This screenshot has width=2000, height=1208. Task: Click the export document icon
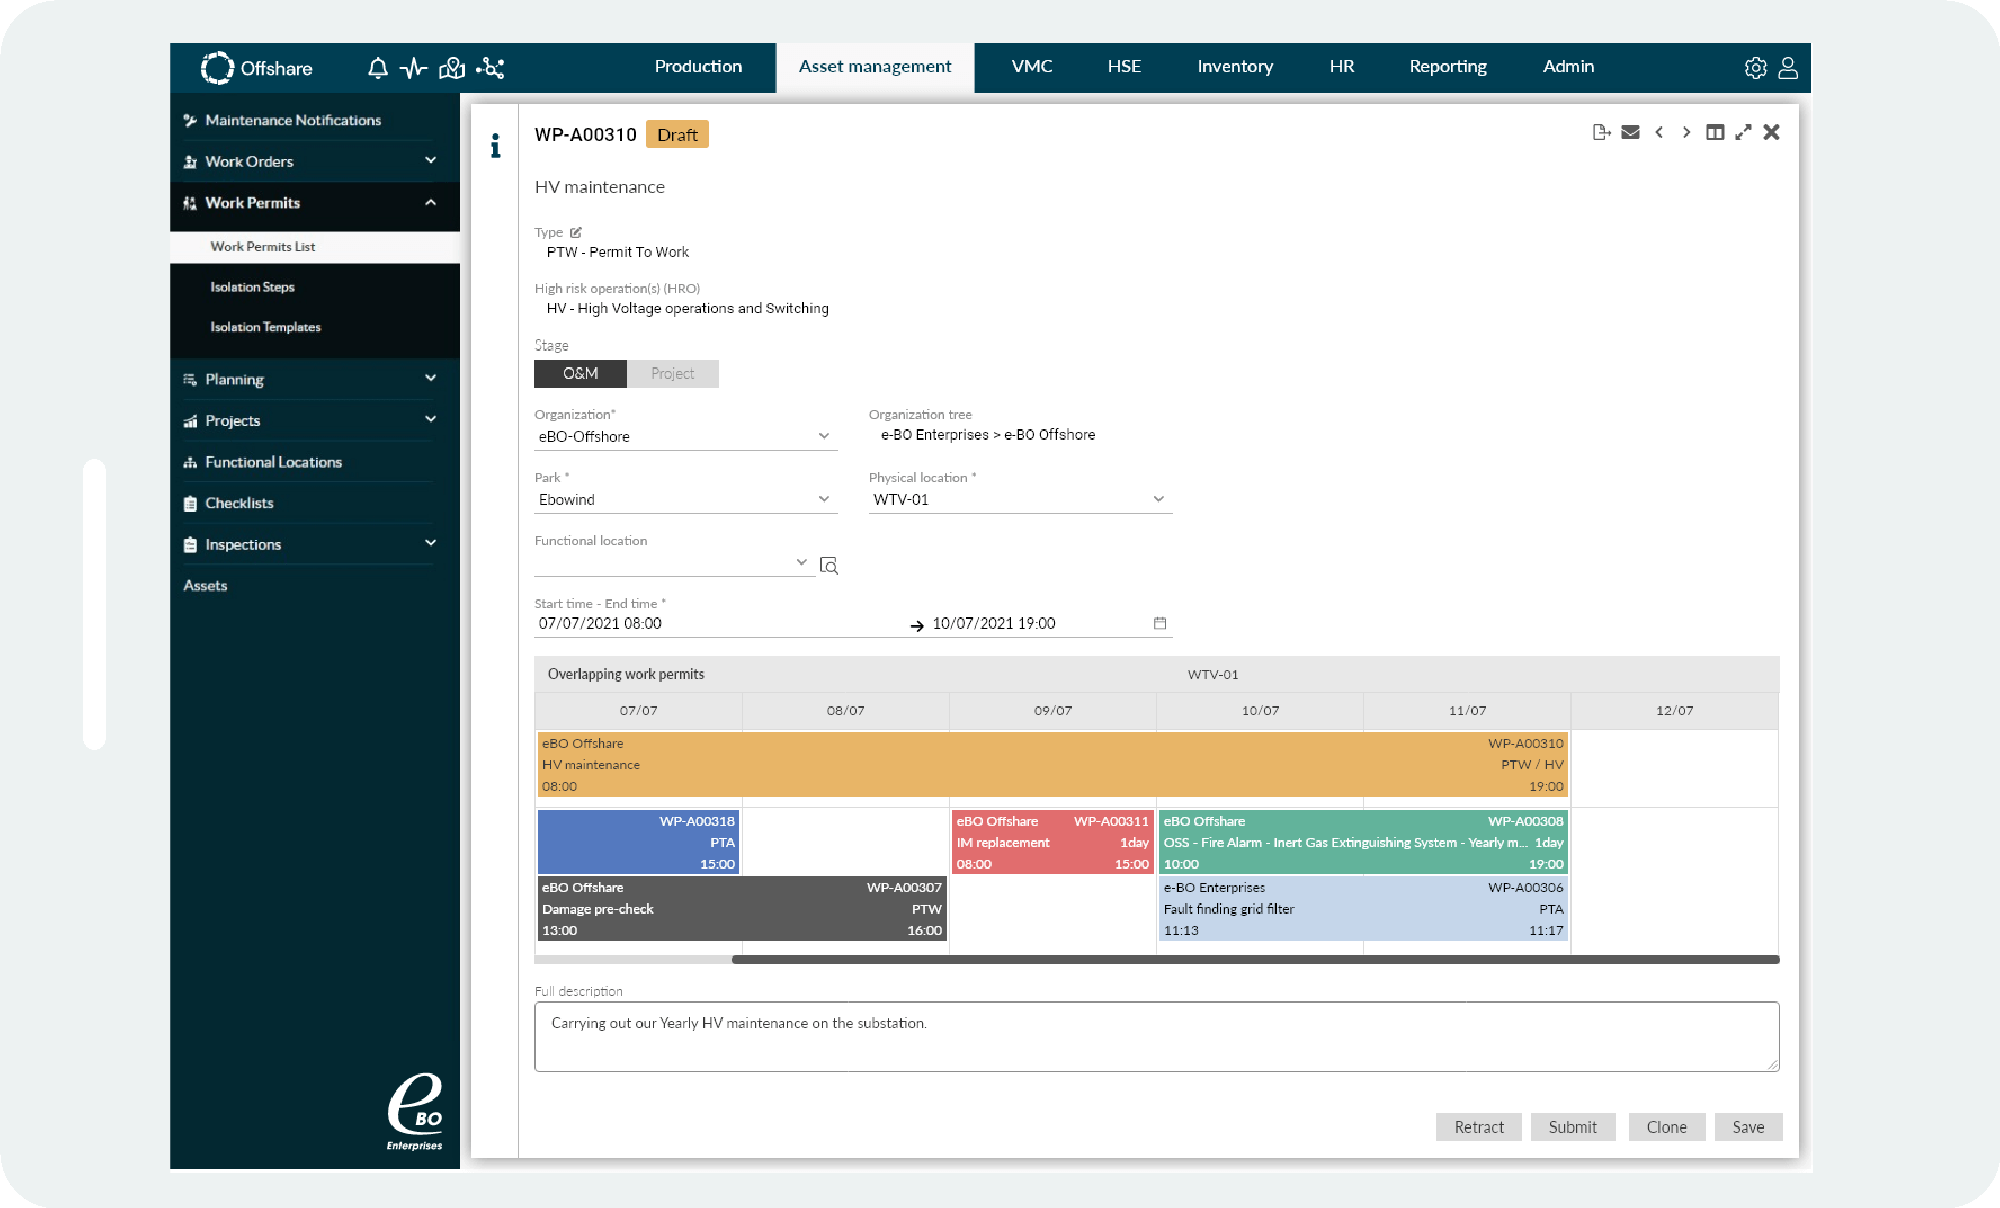(x=1602, y=132)
